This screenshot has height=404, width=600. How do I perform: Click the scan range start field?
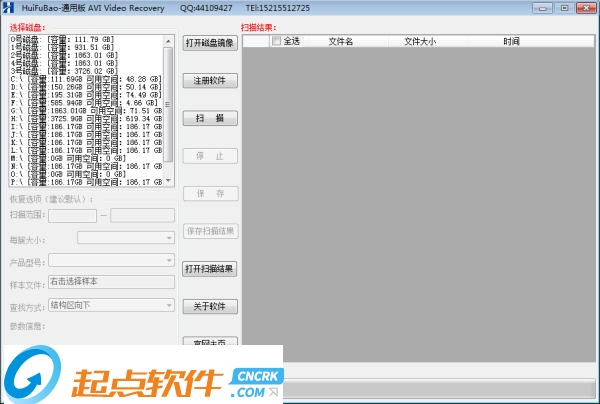pyautogui.click(x=72, y=215)
